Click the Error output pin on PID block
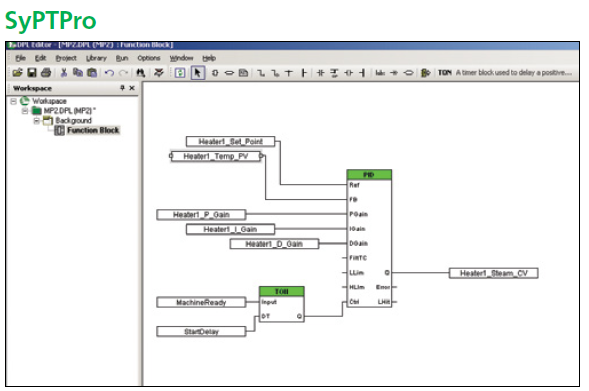 pos(383,287)
